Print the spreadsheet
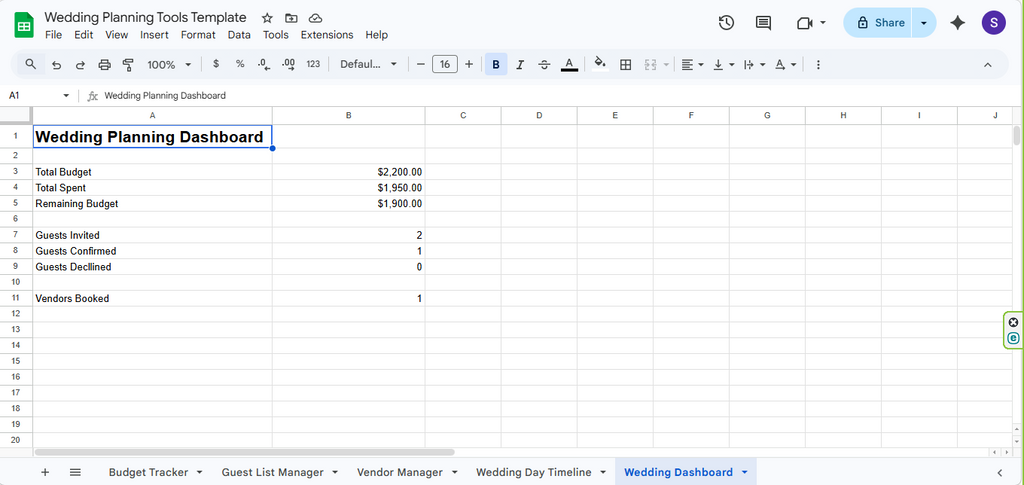The height and width of the screenshot is (485, 1024). 104,65
